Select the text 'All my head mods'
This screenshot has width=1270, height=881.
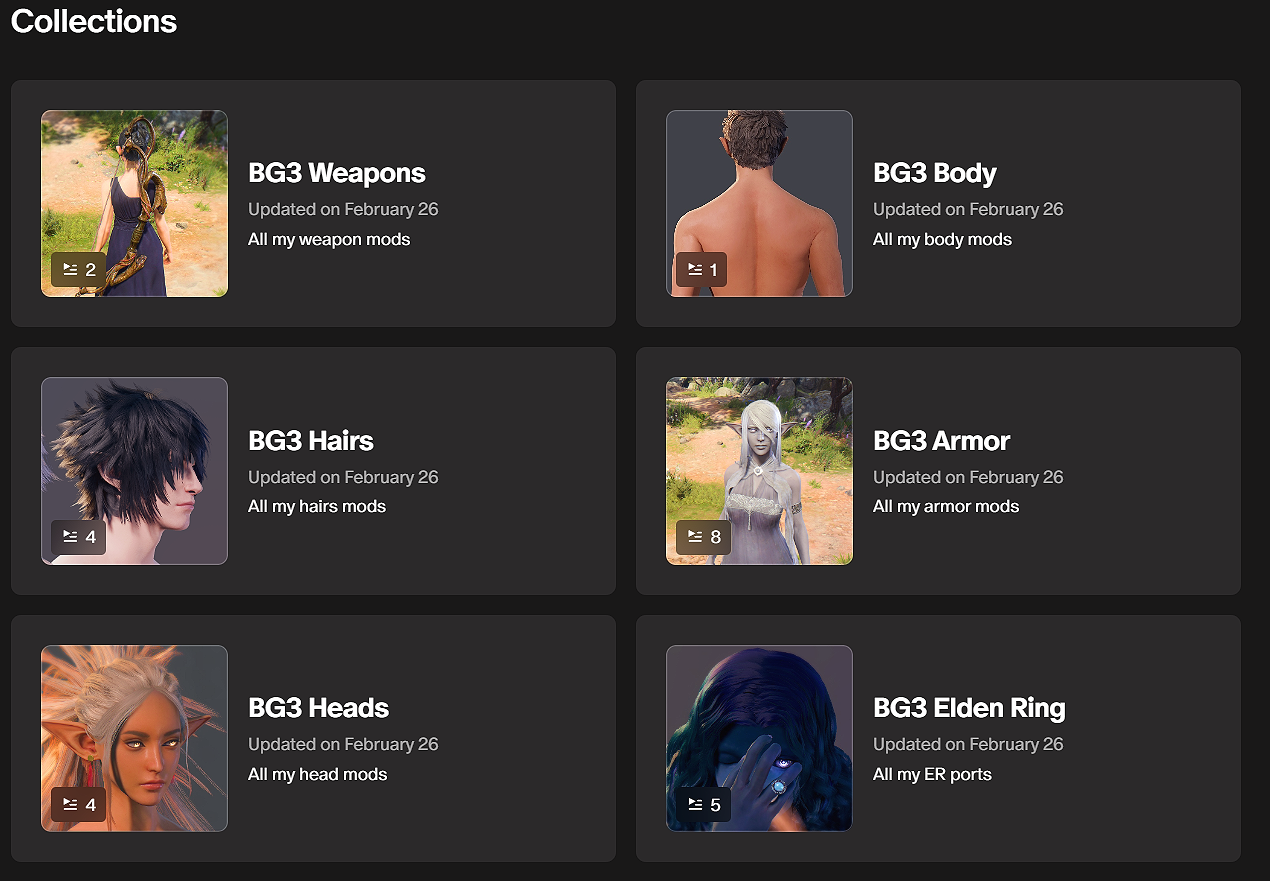coord(318,774)
